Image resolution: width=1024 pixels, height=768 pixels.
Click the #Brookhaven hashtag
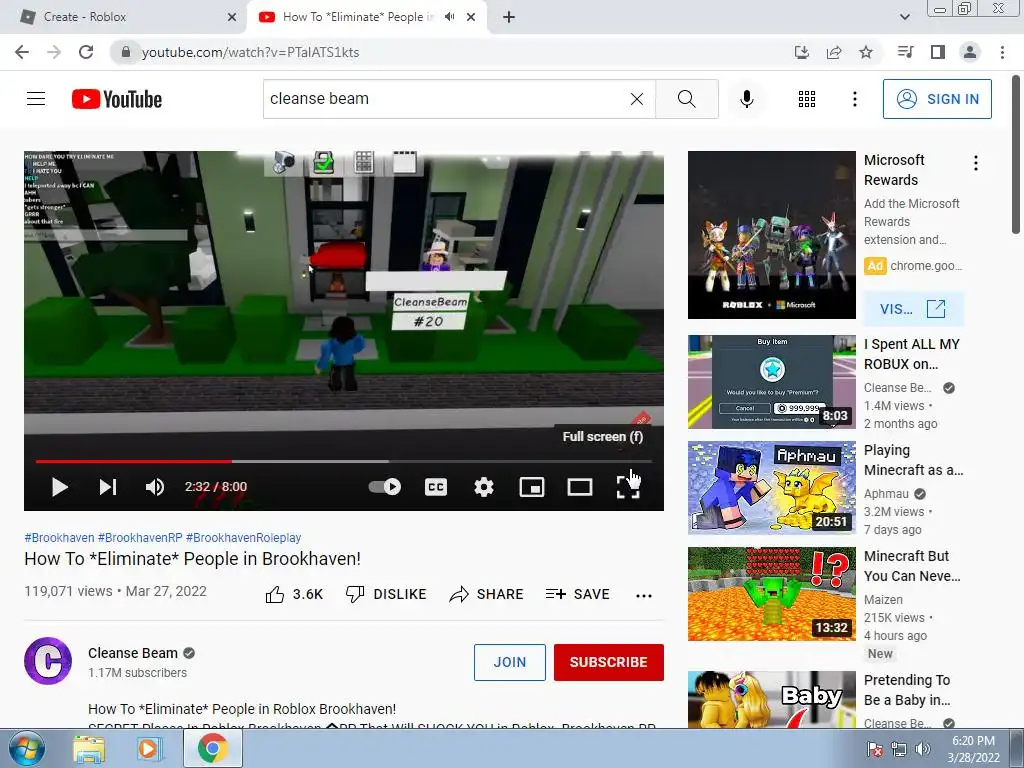coord(59,537)
